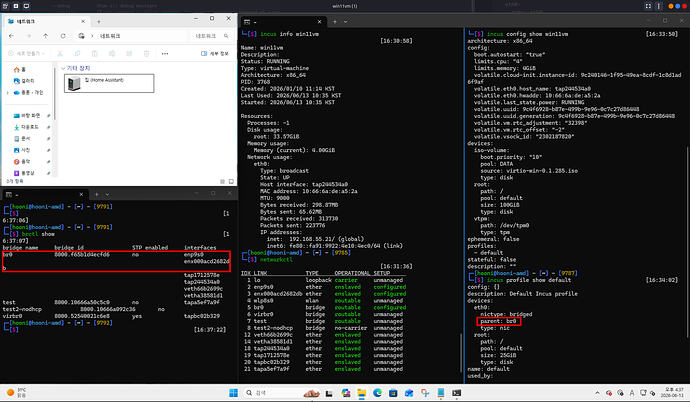Open Videos folder in Explorer sidebar

click(x=24, y=173)
